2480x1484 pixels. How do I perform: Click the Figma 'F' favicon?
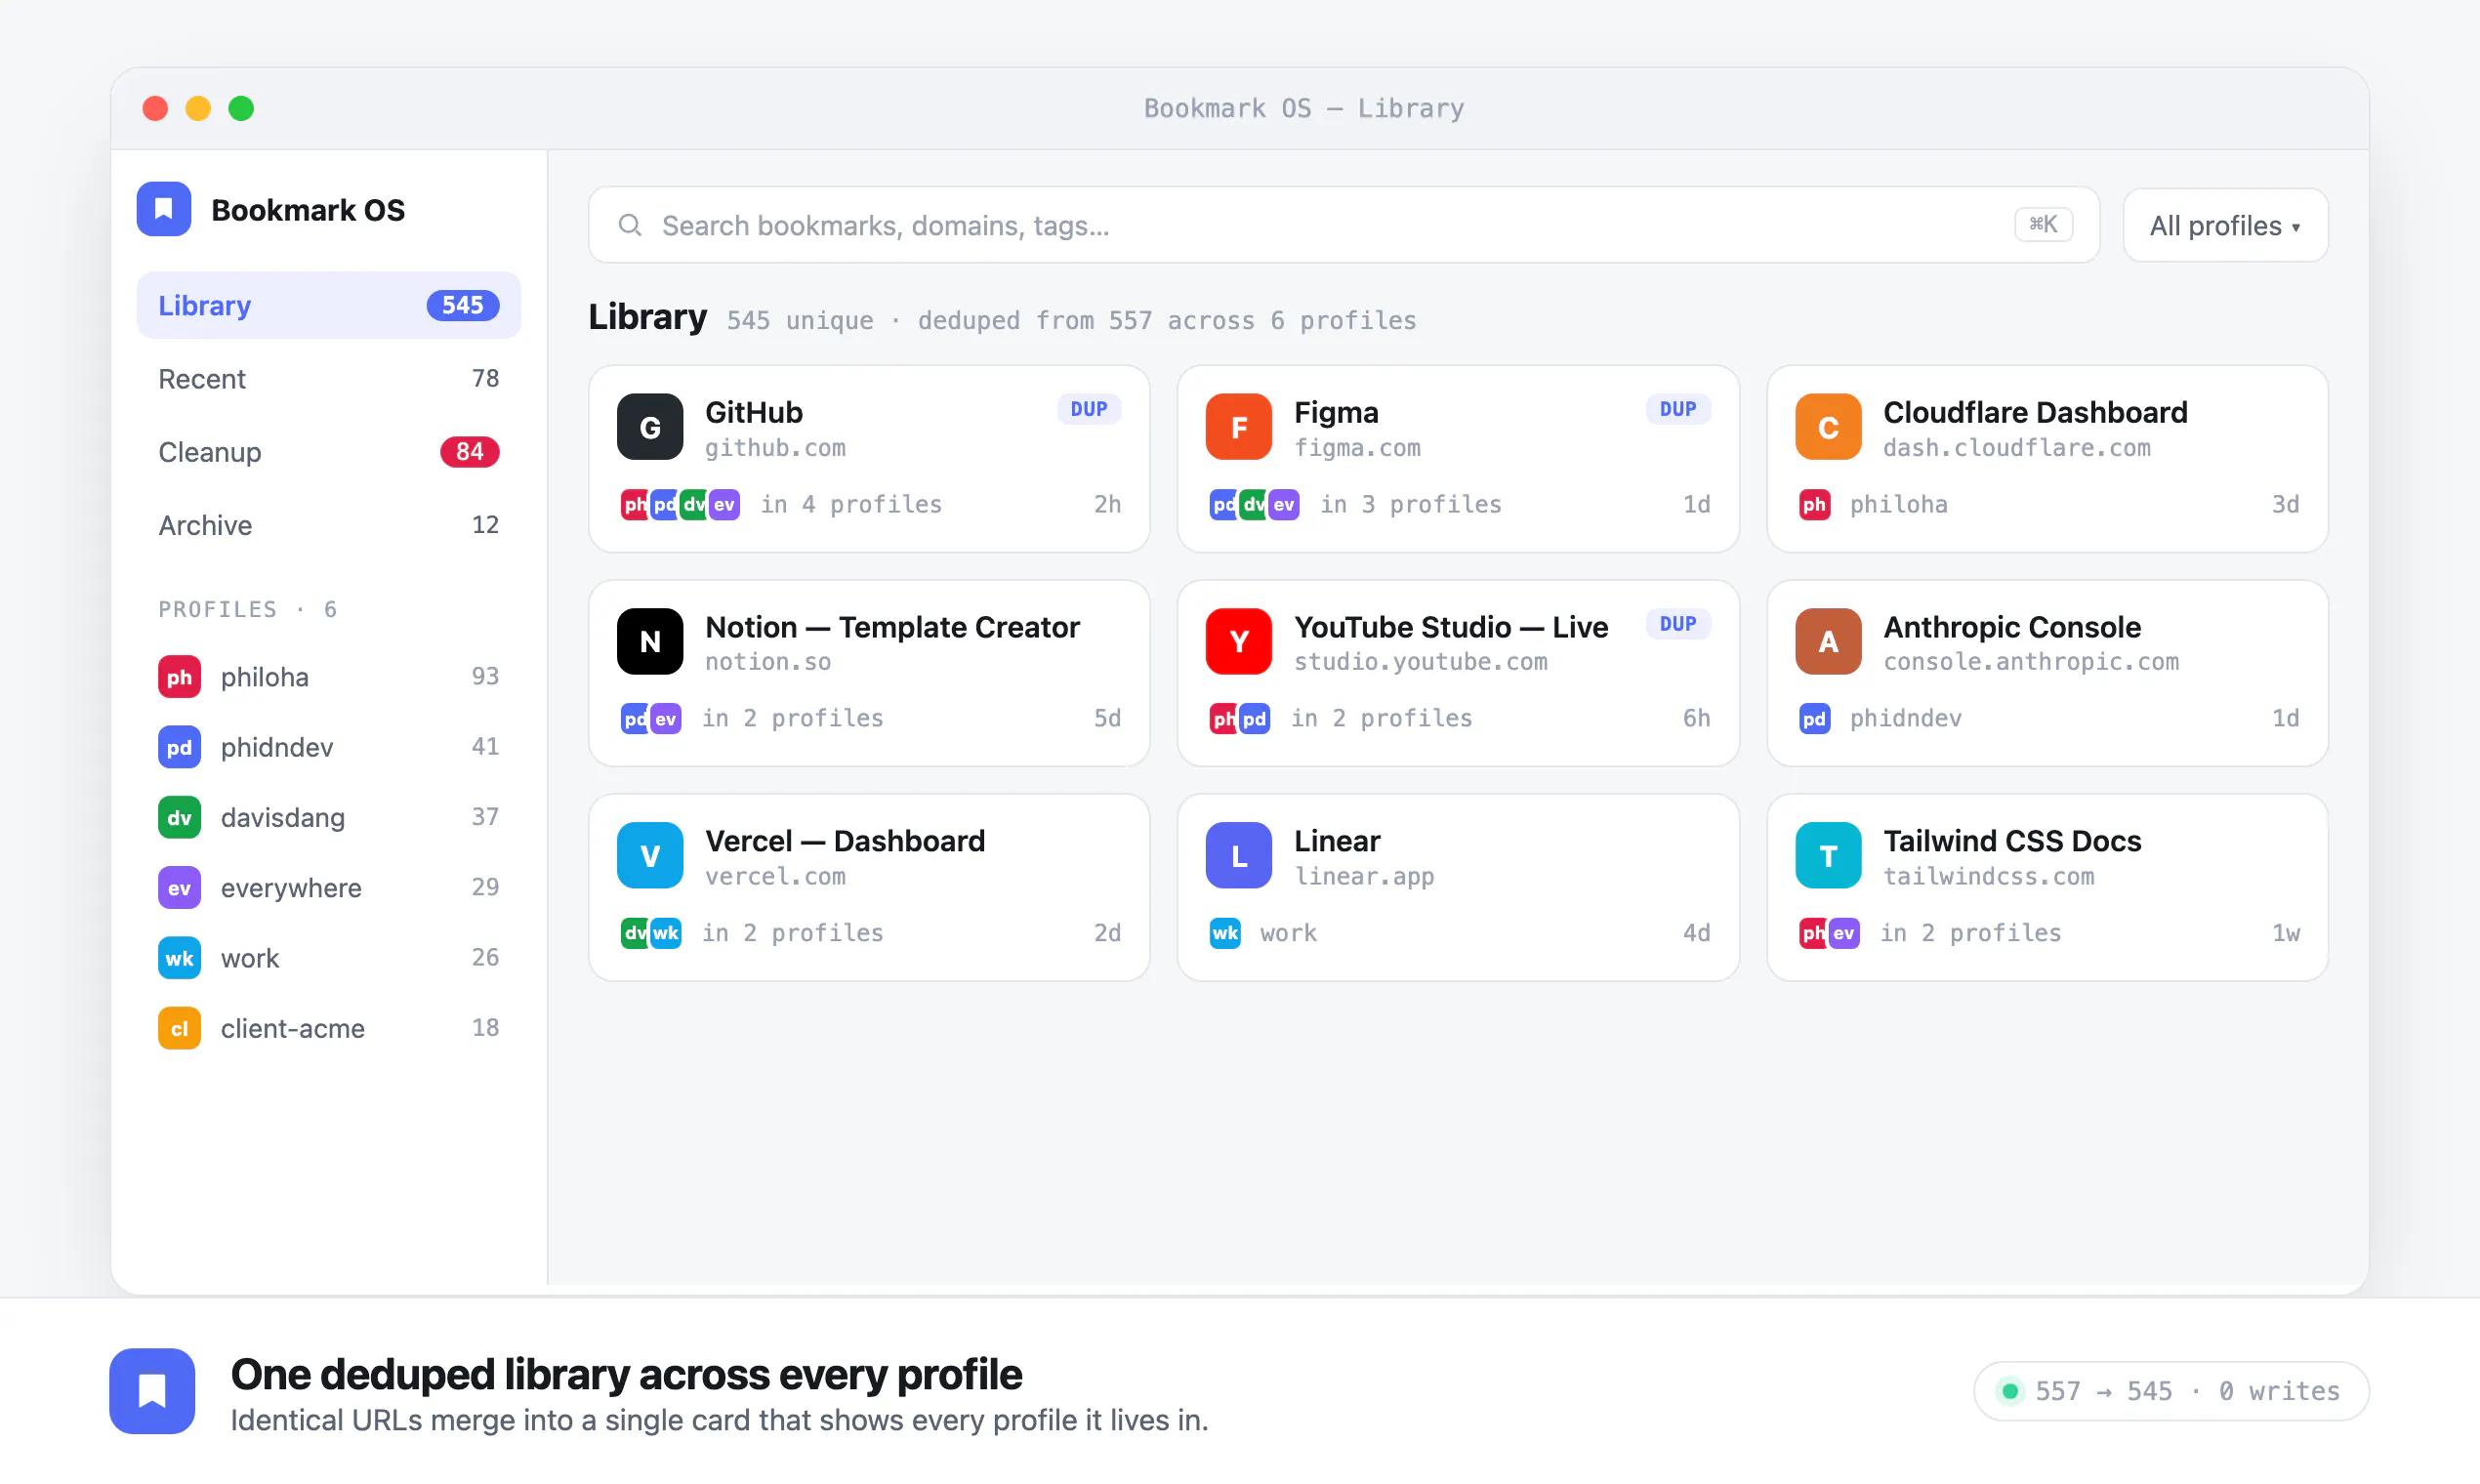[1238, 427]
